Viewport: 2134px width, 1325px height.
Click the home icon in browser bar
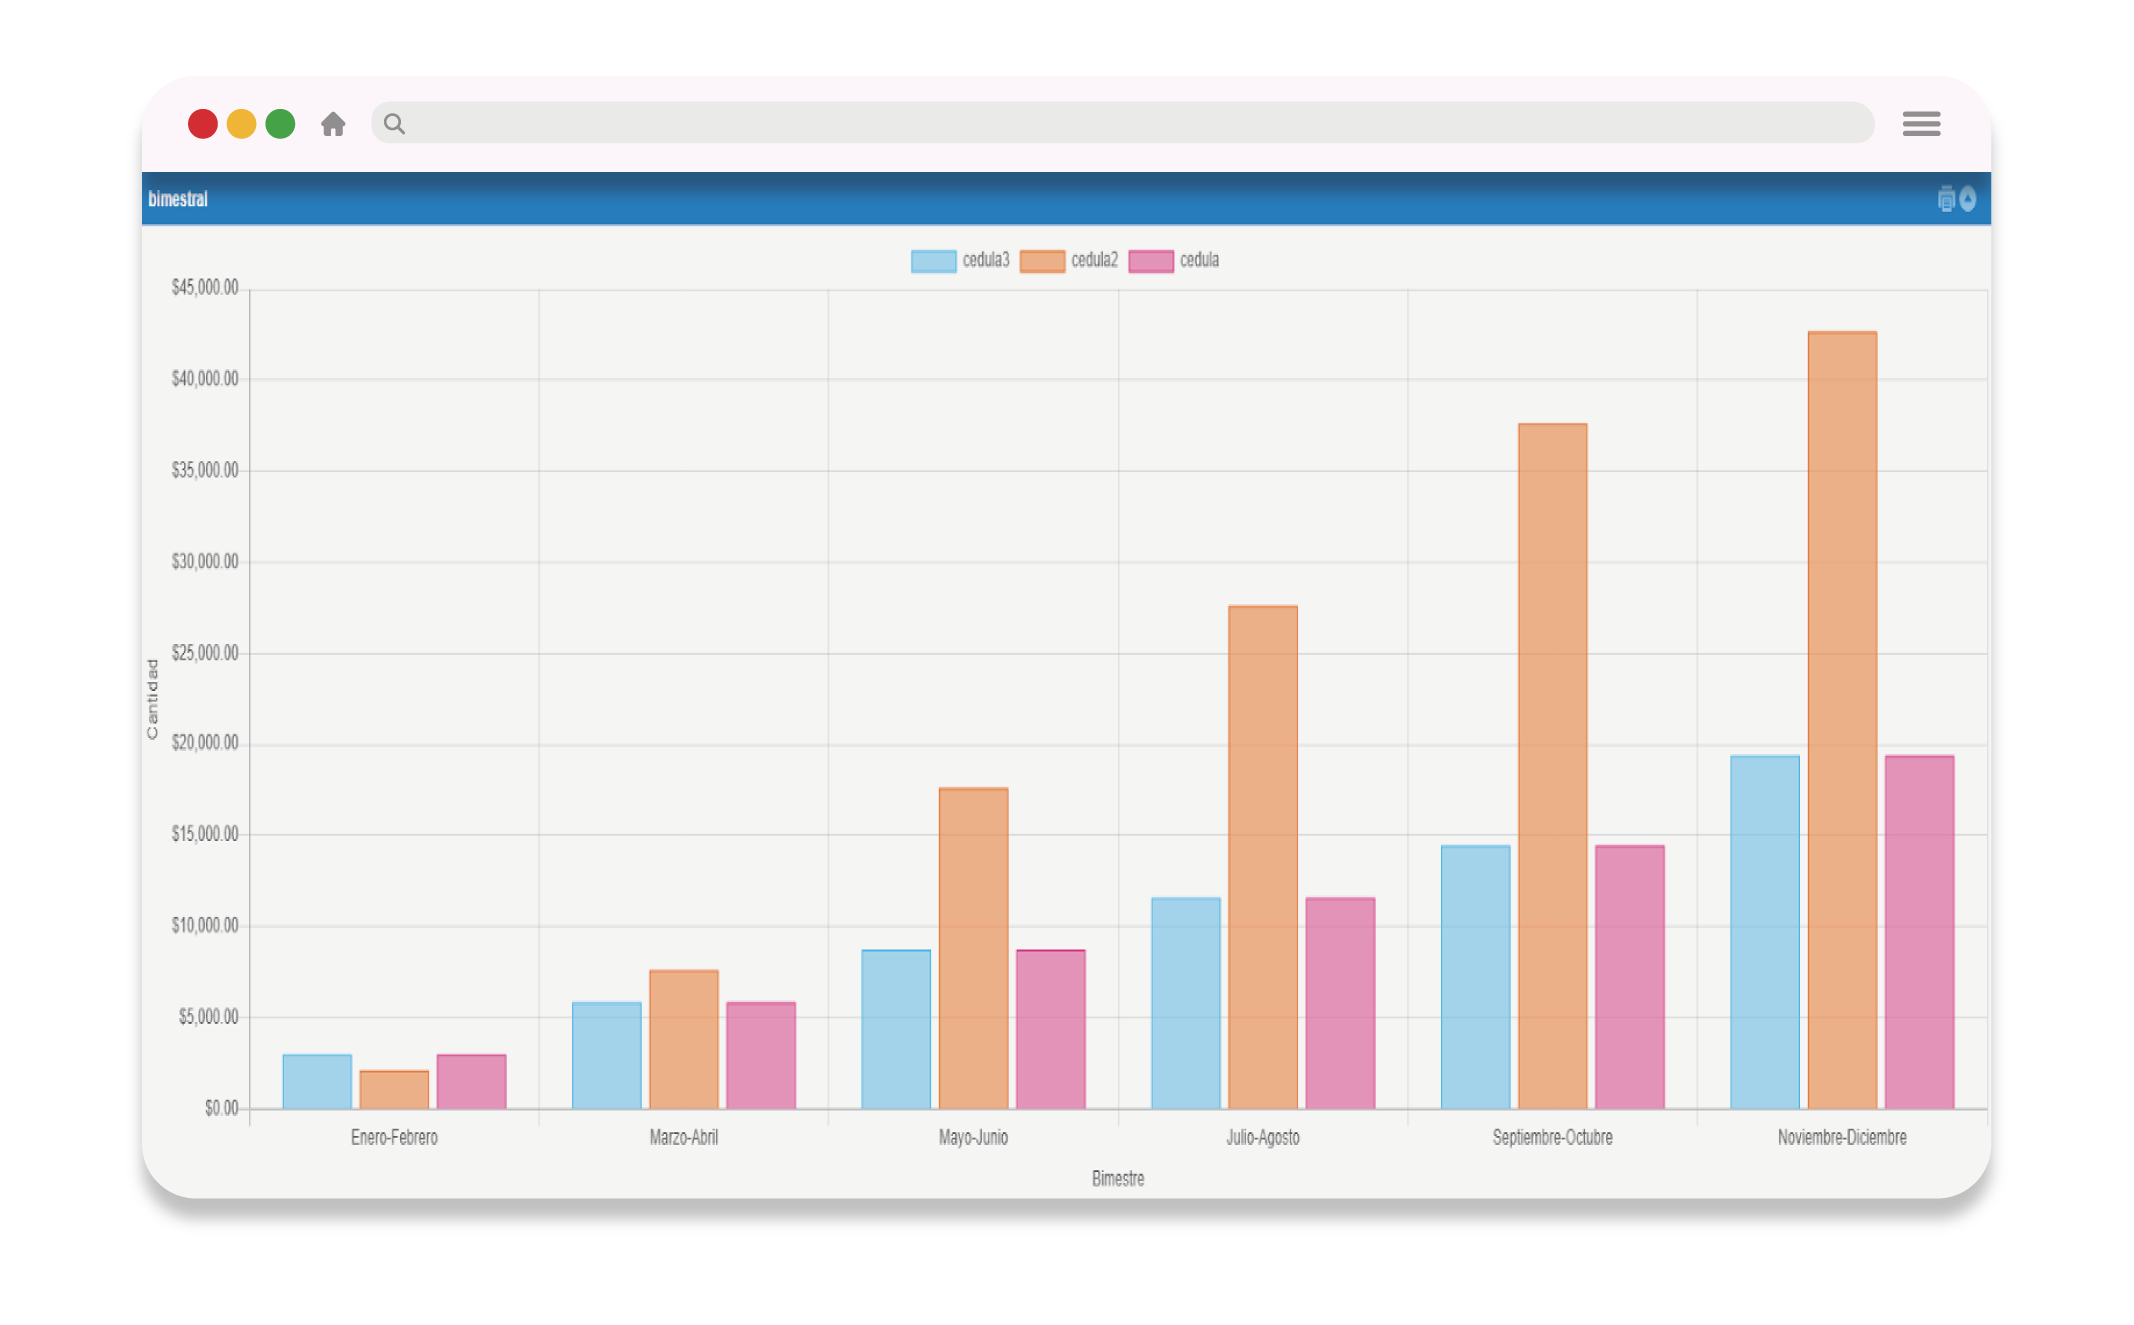point(333,124)
